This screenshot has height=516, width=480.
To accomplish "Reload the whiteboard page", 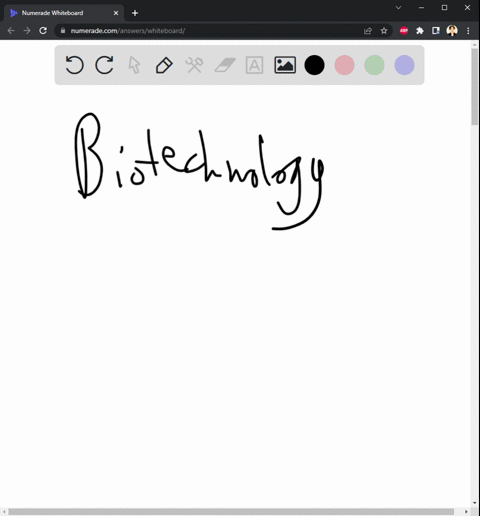I will (x=43, y=31).
